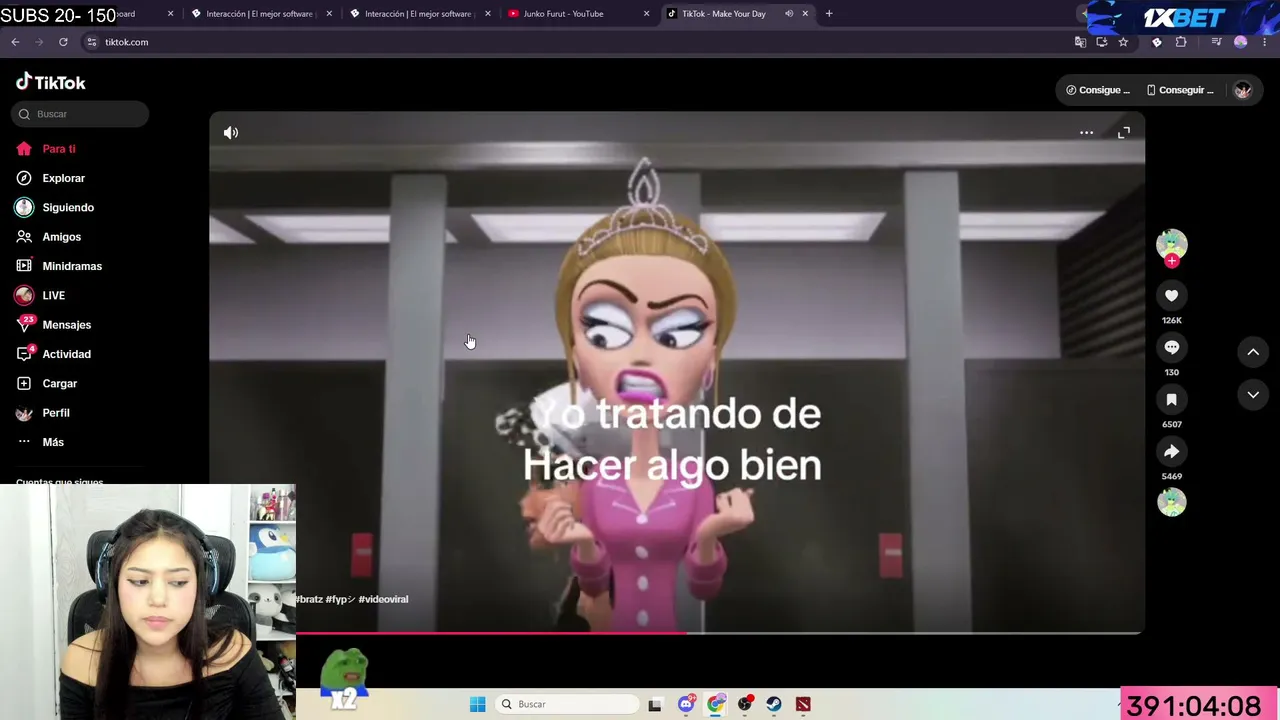This screenshot has width=1280, height=720.
Task: Open comments on the video
Action: coord(1172,347)
